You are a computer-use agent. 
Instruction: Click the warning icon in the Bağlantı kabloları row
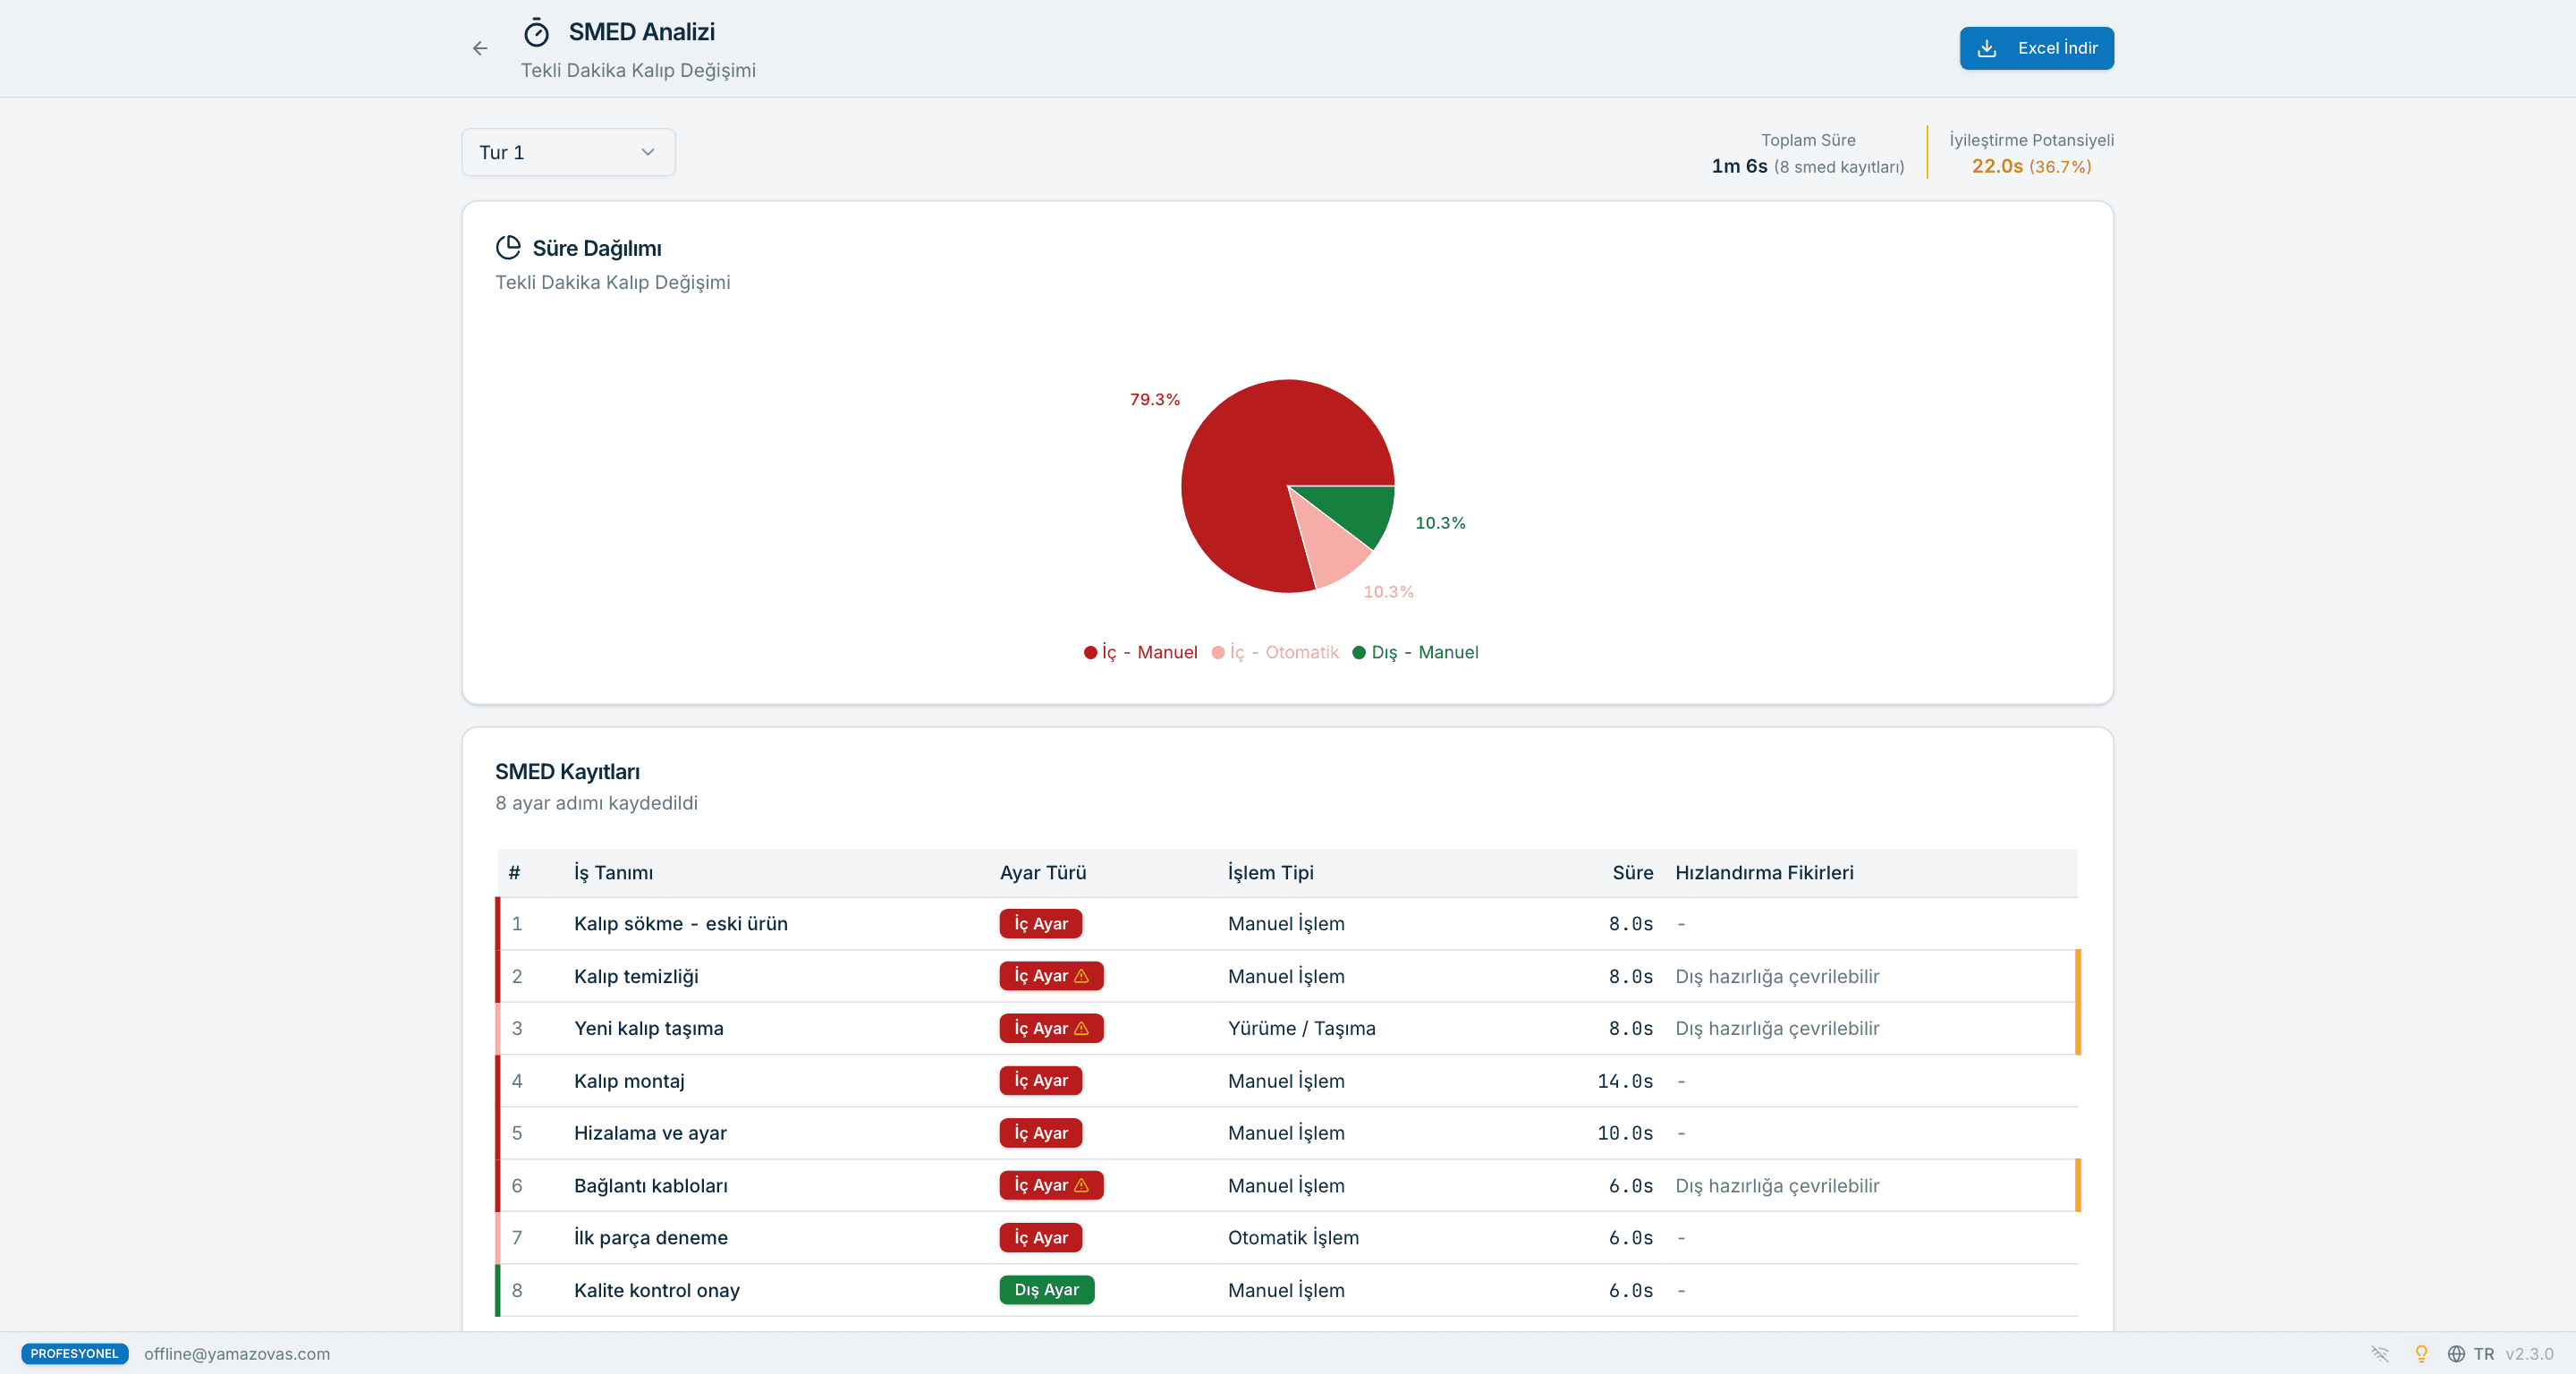coord(1081,1185)
